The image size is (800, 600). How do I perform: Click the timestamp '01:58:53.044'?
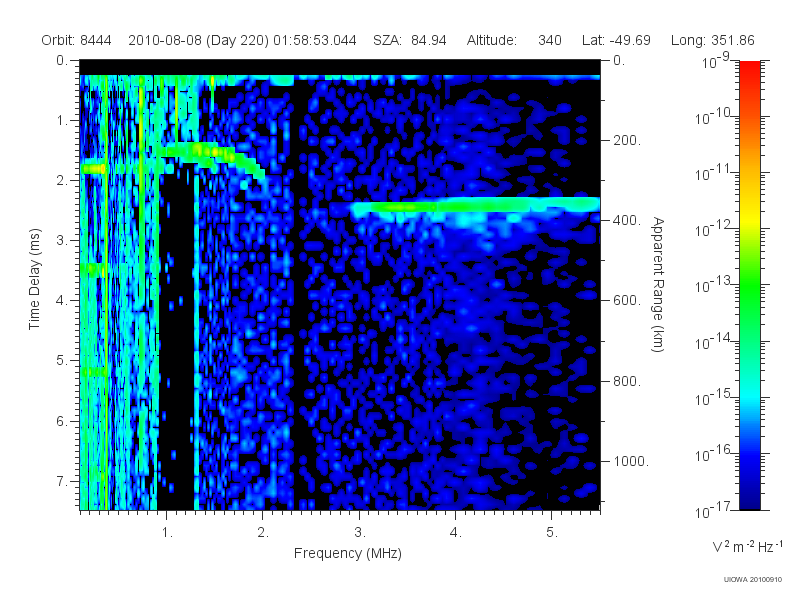(315, 40)
